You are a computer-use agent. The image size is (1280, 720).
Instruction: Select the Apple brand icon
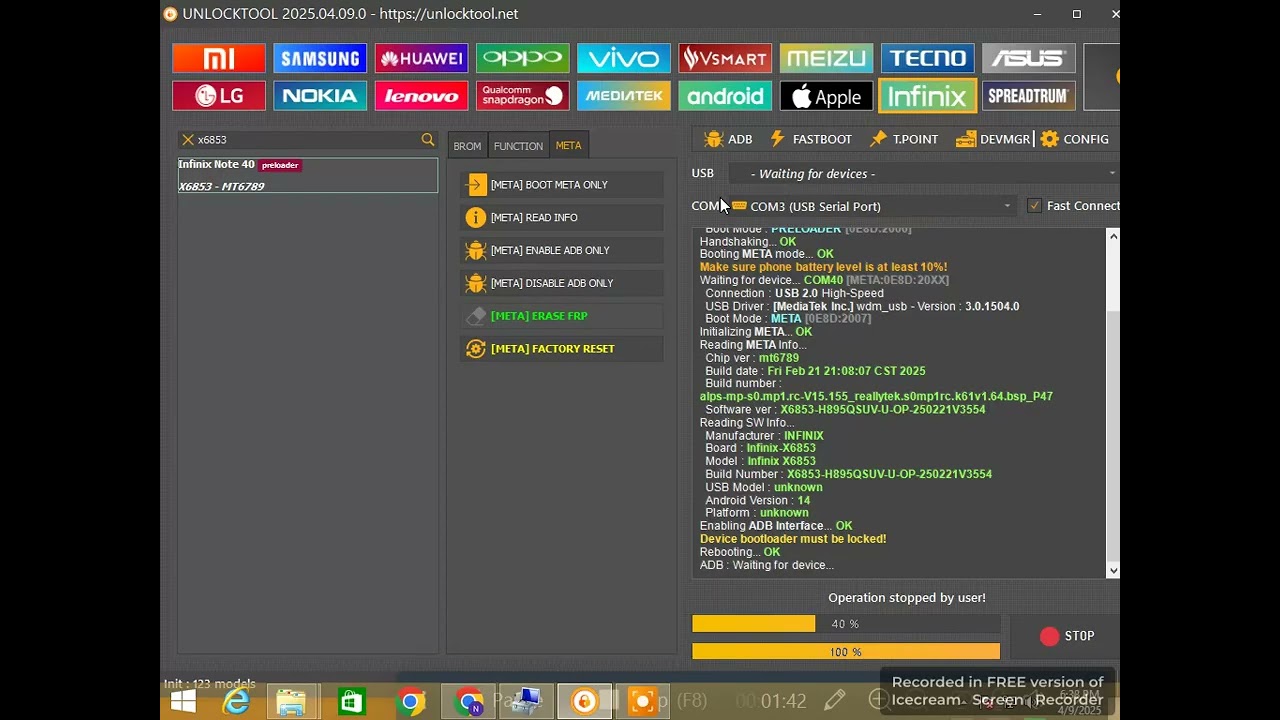[x=826, y=96]
